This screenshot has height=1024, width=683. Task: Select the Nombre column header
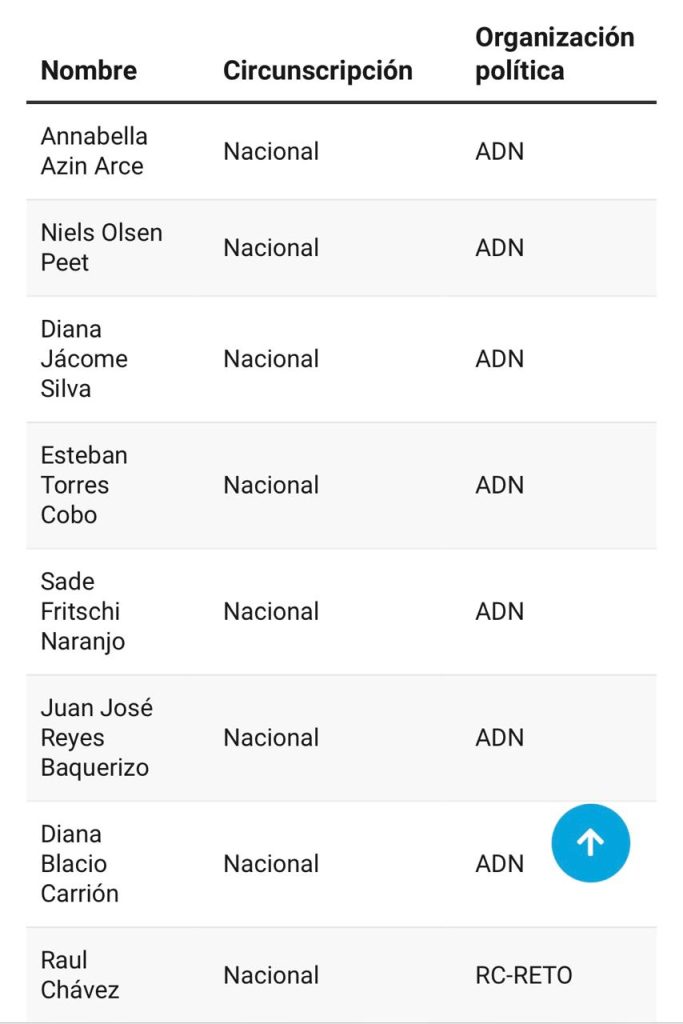pyautogui.click(x=89, y=71)
